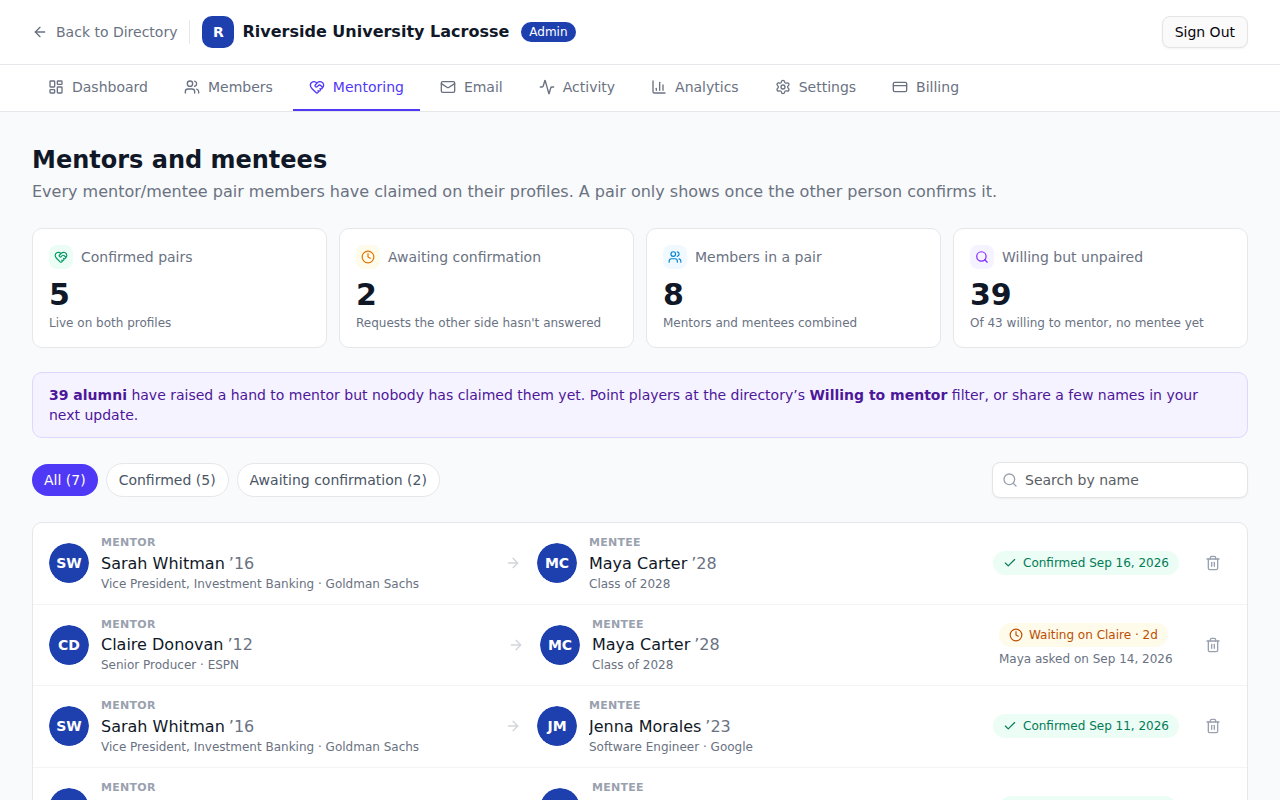Viewport: 1280px width, 800px height.
Task: Switch to the Email tab
Action: click(471, 87)
